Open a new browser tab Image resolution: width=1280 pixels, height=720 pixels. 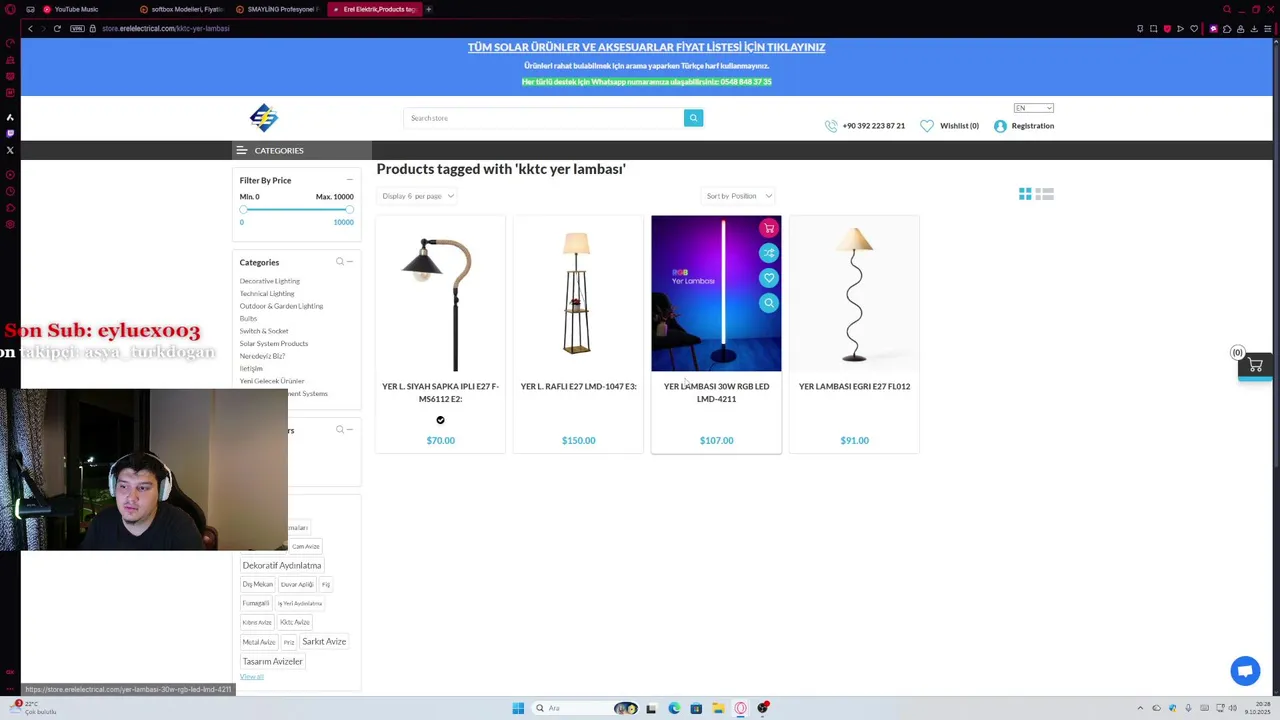pos(428,9)
